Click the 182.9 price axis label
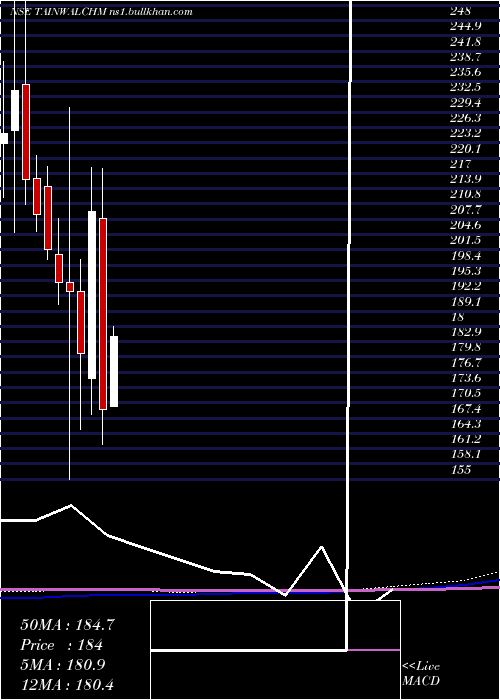 (465, 332)
